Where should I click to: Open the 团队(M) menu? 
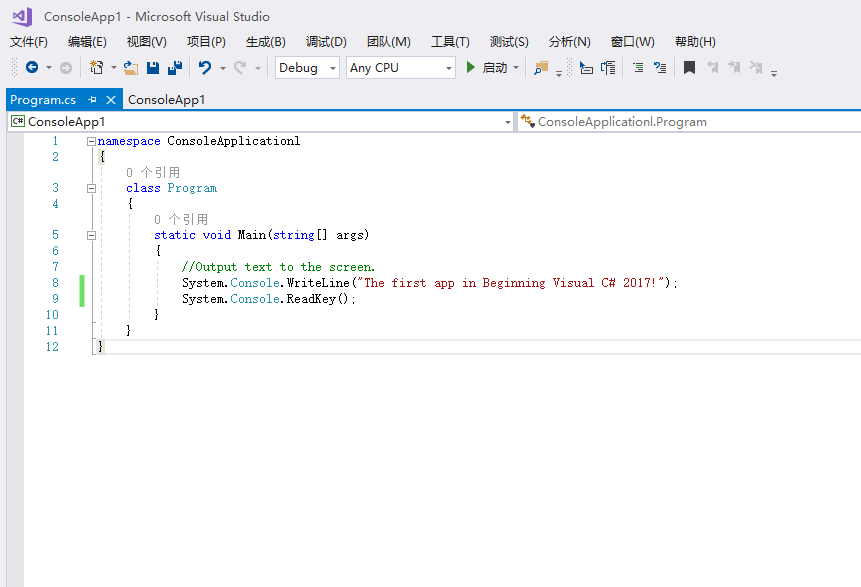click(389, 42)
